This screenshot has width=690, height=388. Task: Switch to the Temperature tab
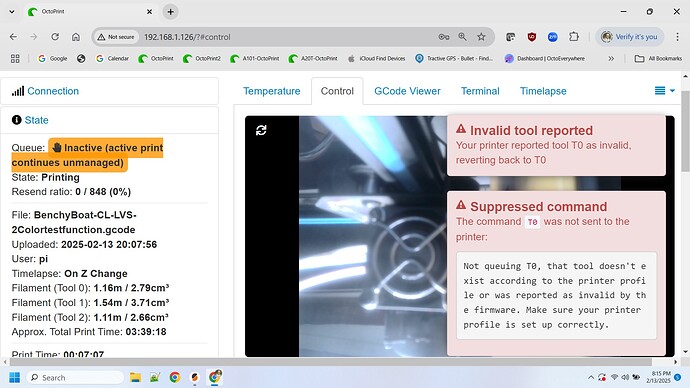tap(272, 91)
